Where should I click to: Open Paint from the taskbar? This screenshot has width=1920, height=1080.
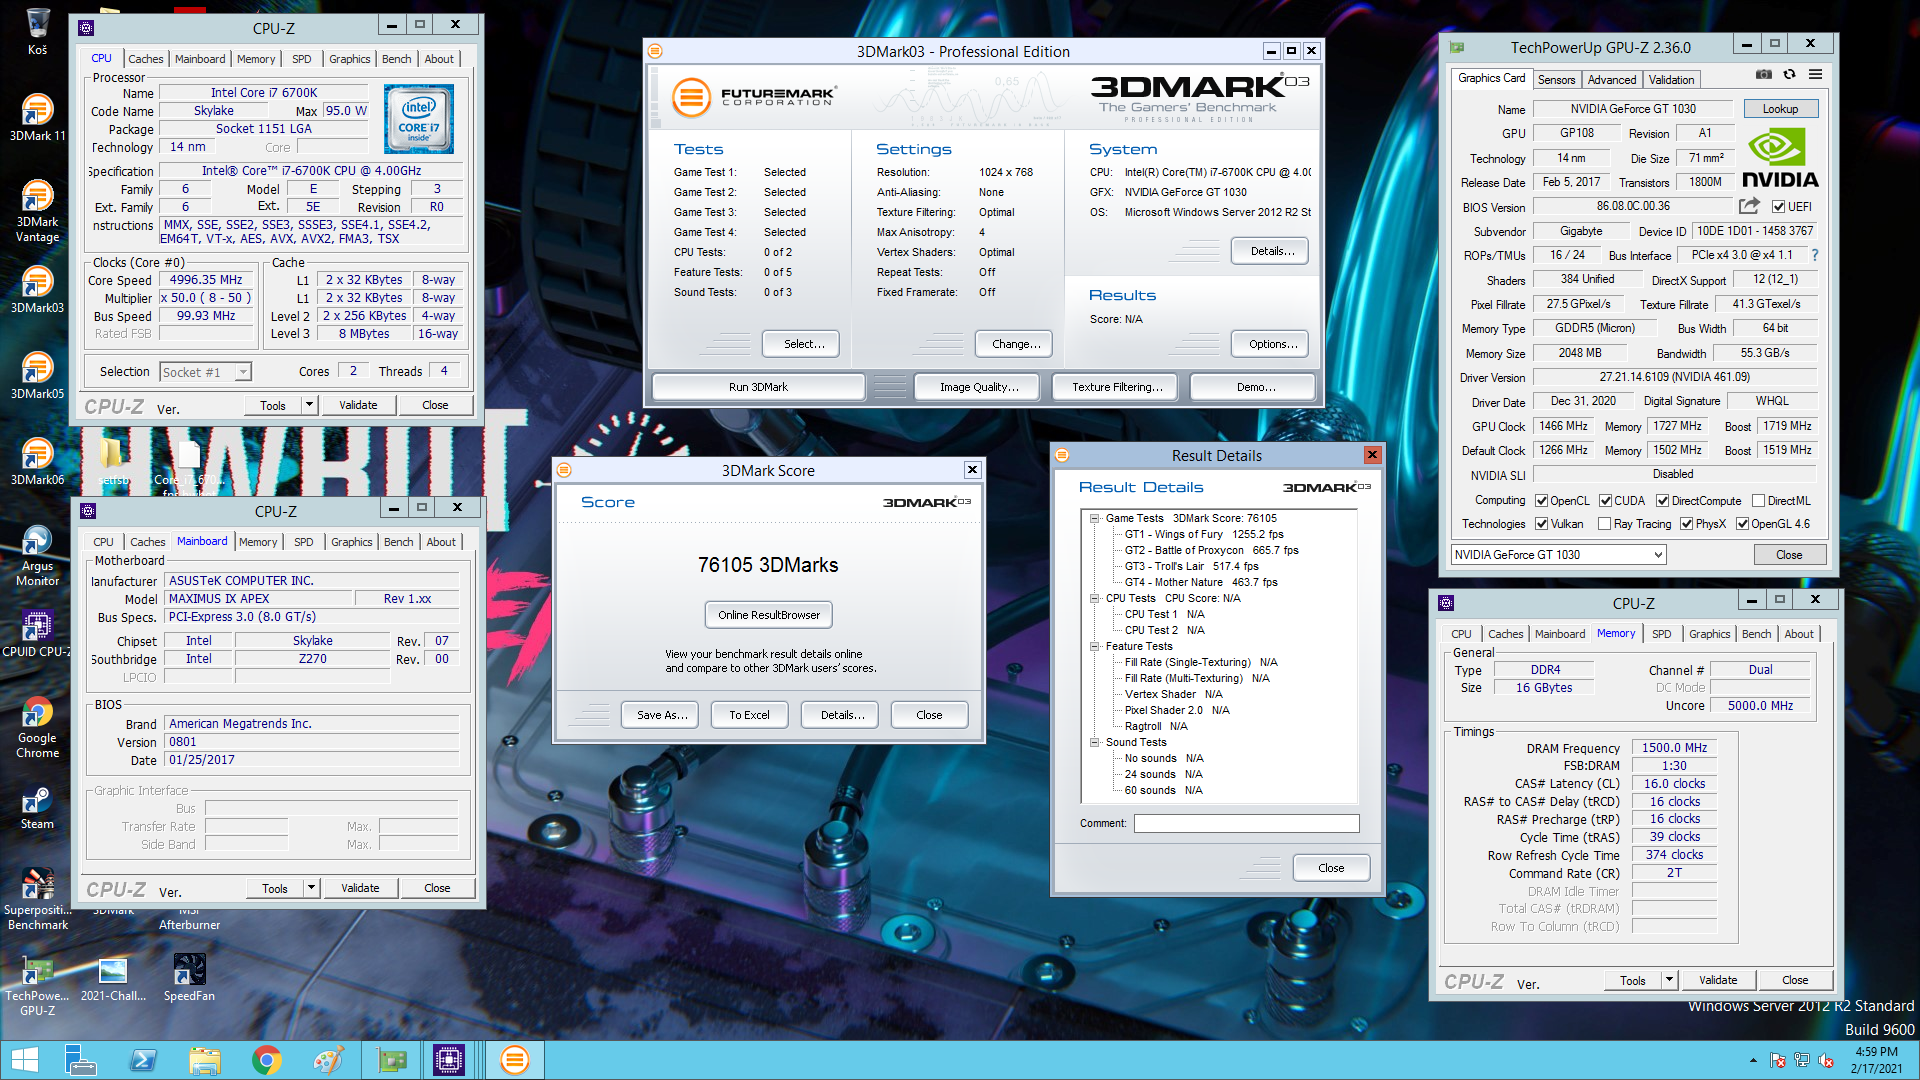pyautogui.click(x=328, y=1060)
